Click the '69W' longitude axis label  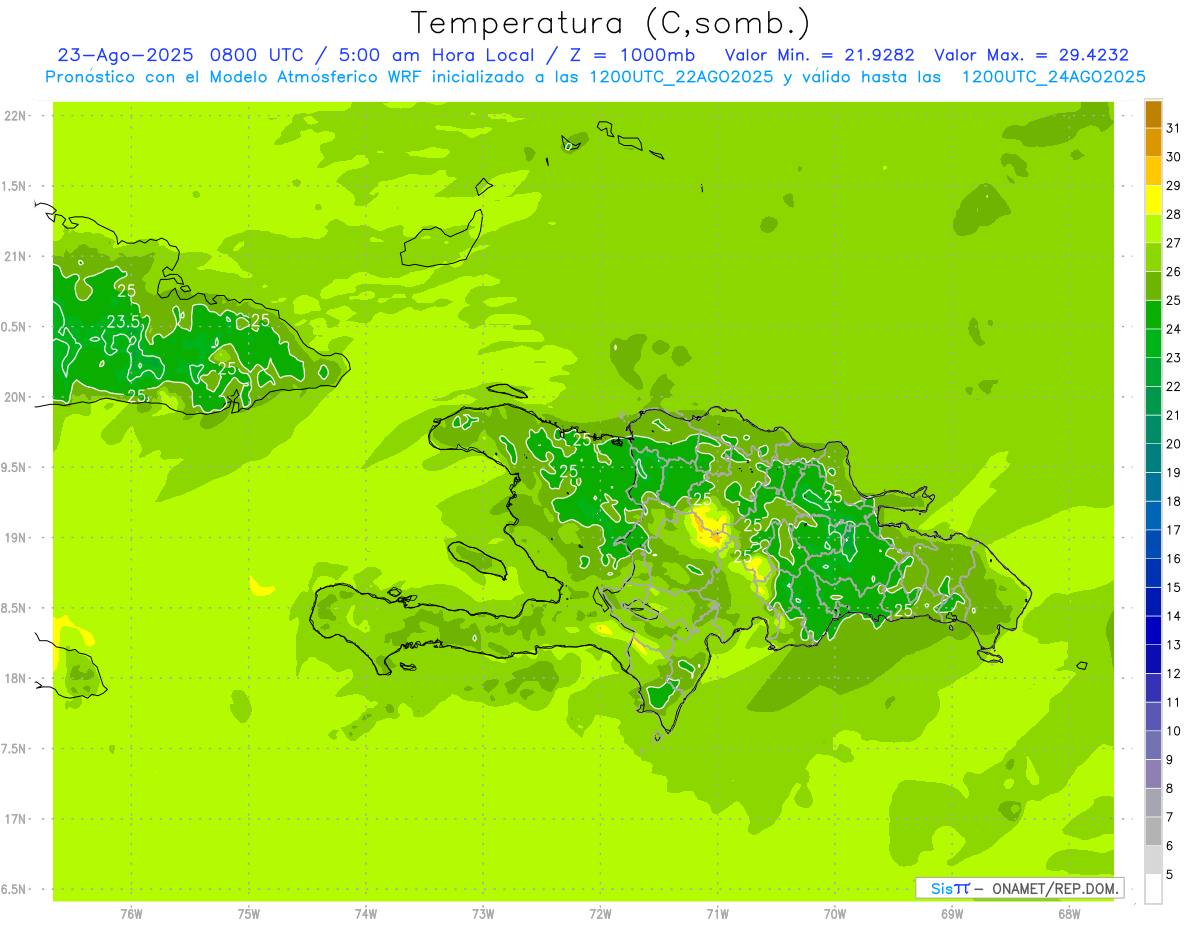coord(952,914)
